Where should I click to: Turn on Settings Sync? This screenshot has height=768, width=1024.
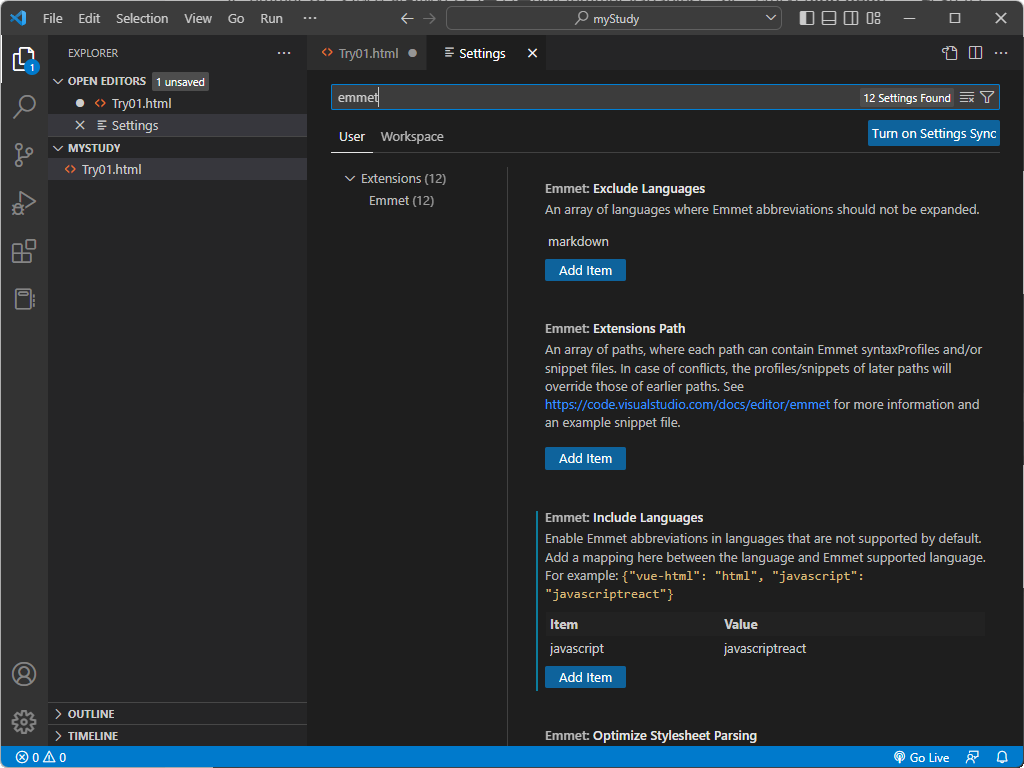point(934,133)
